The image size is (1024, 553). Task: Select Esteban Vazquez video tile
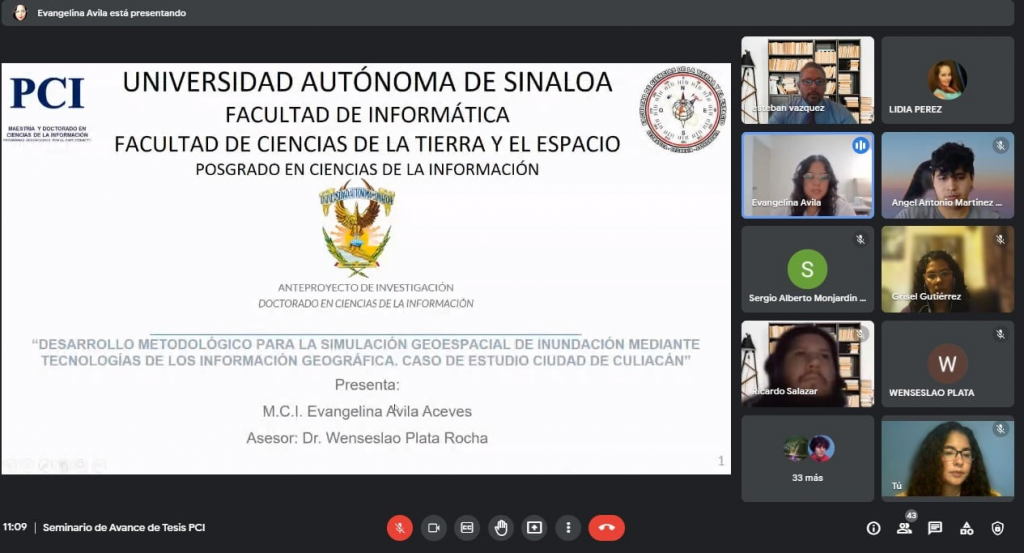(x=807, y=80)
